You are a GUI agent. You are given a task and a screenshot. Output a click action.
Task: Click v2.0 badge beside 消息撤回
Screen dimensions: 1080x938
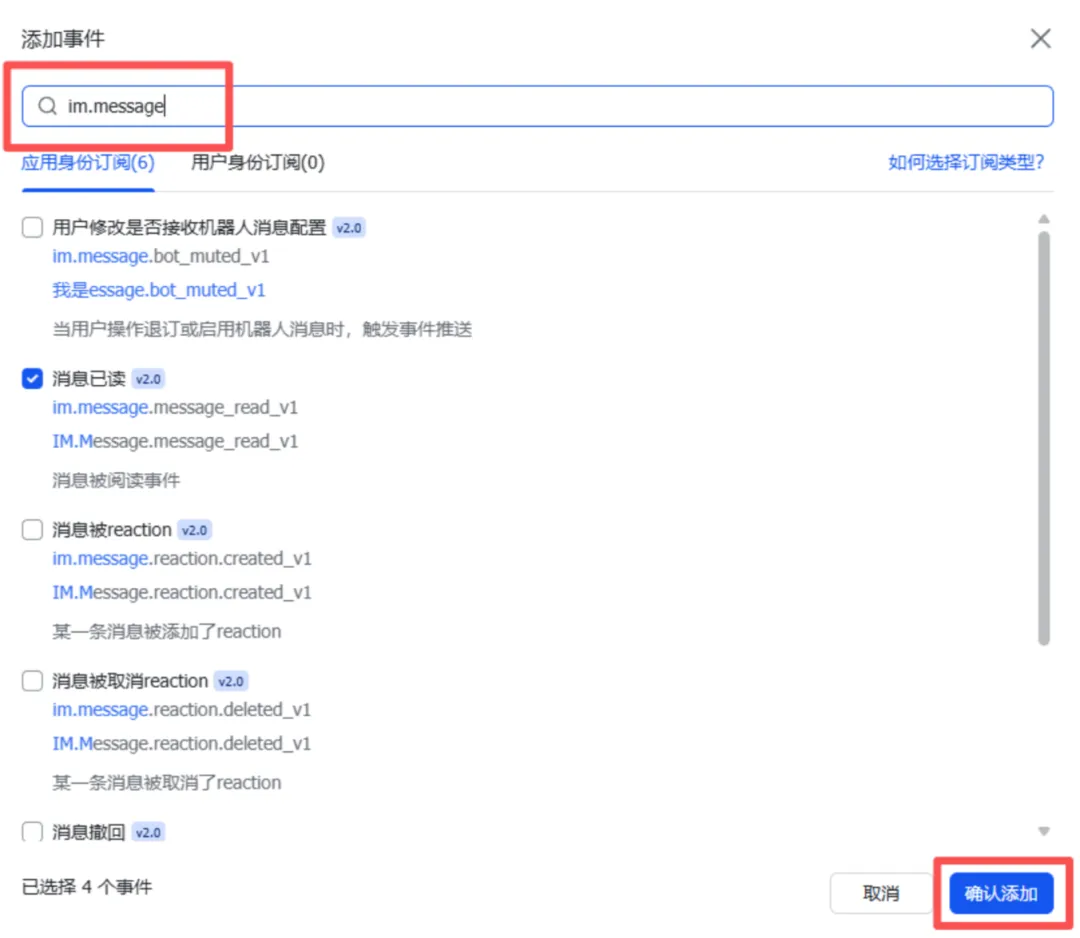pyautogui.click(x=148, y=832)
